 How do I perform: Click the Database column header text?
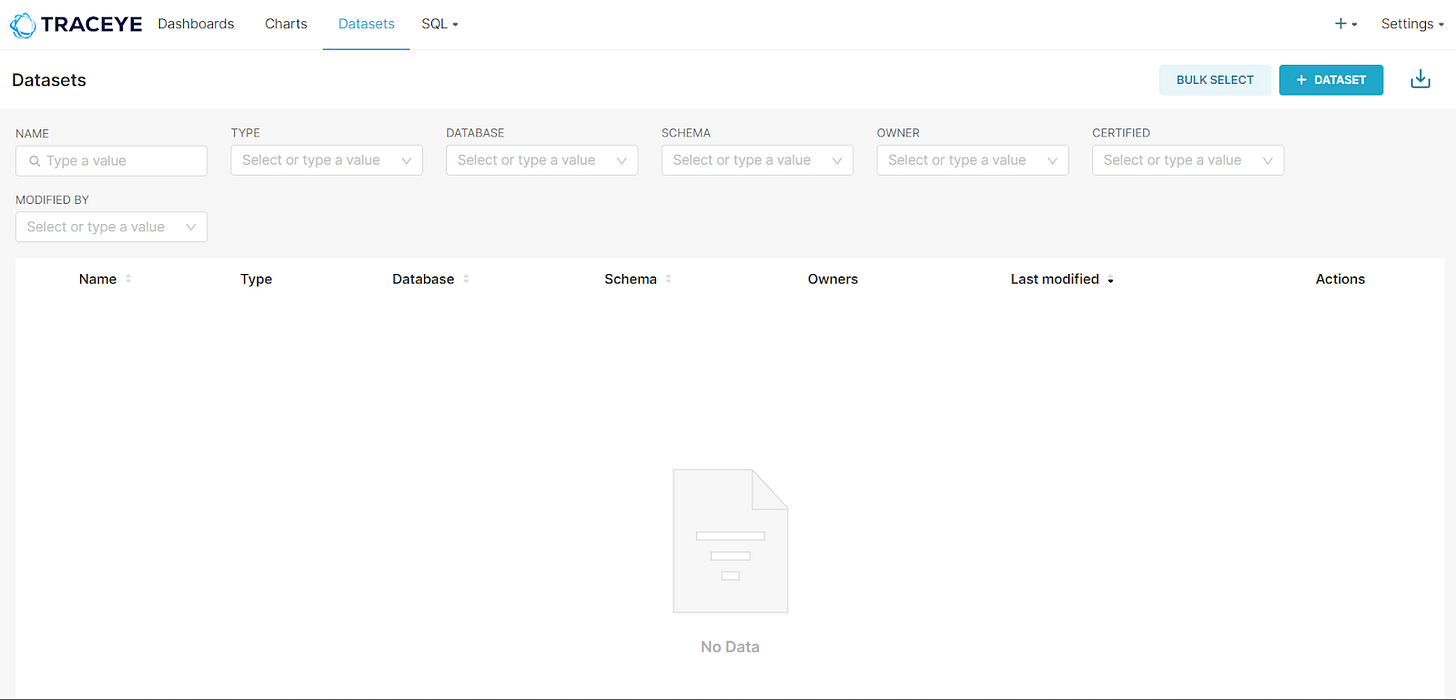pos(423,279)
